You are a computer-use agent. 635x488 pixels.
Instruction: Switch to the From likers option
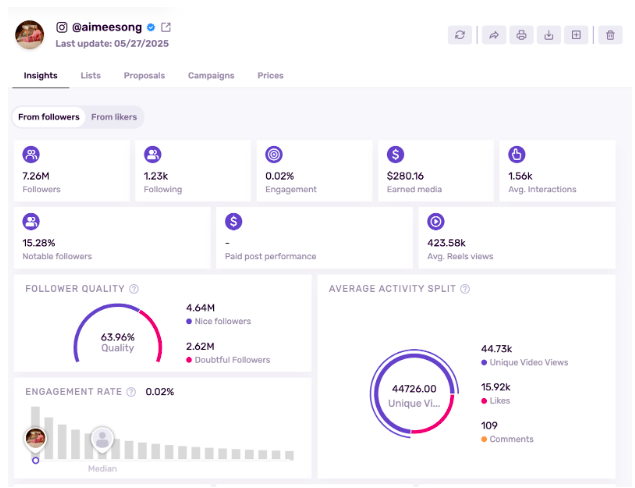point(114,117)
